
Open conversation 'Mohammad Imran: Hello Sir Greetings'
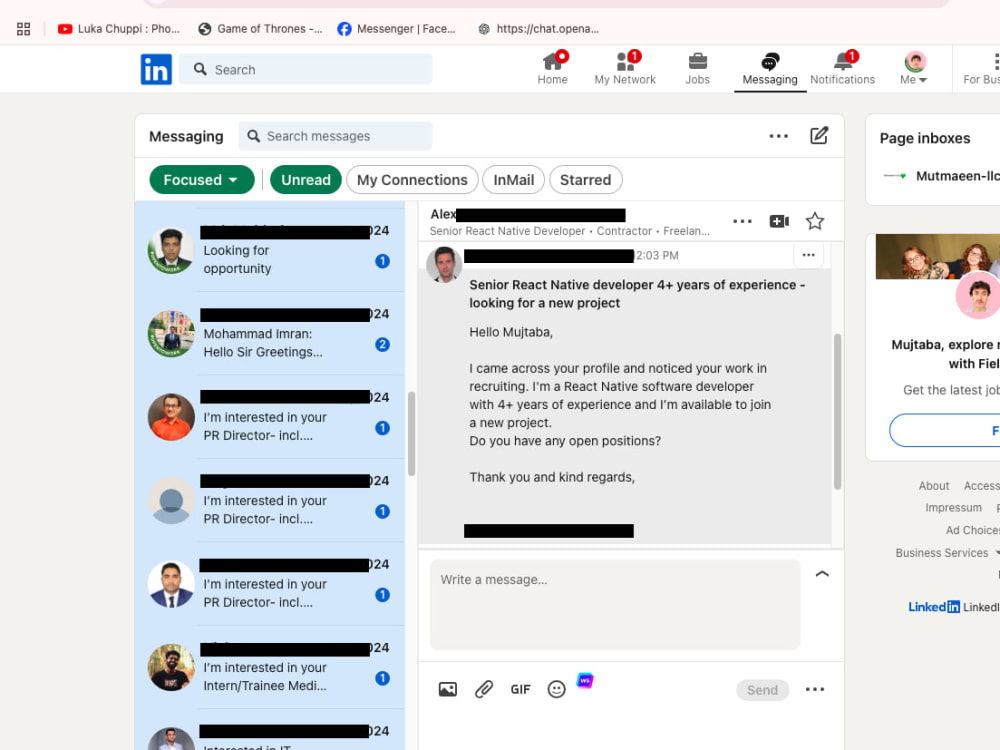pos(270,334)
